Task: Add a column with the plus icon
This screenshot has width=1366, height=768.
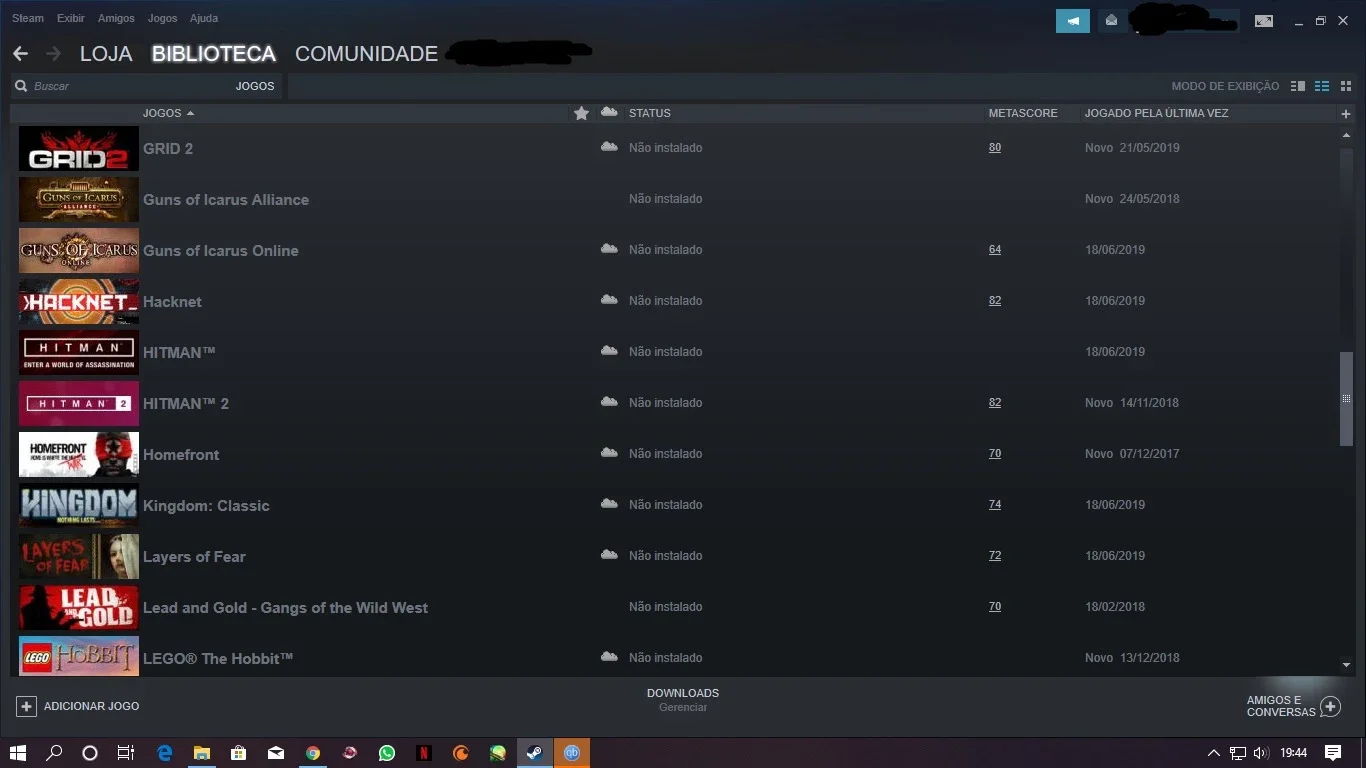Action: point(1346,114)
